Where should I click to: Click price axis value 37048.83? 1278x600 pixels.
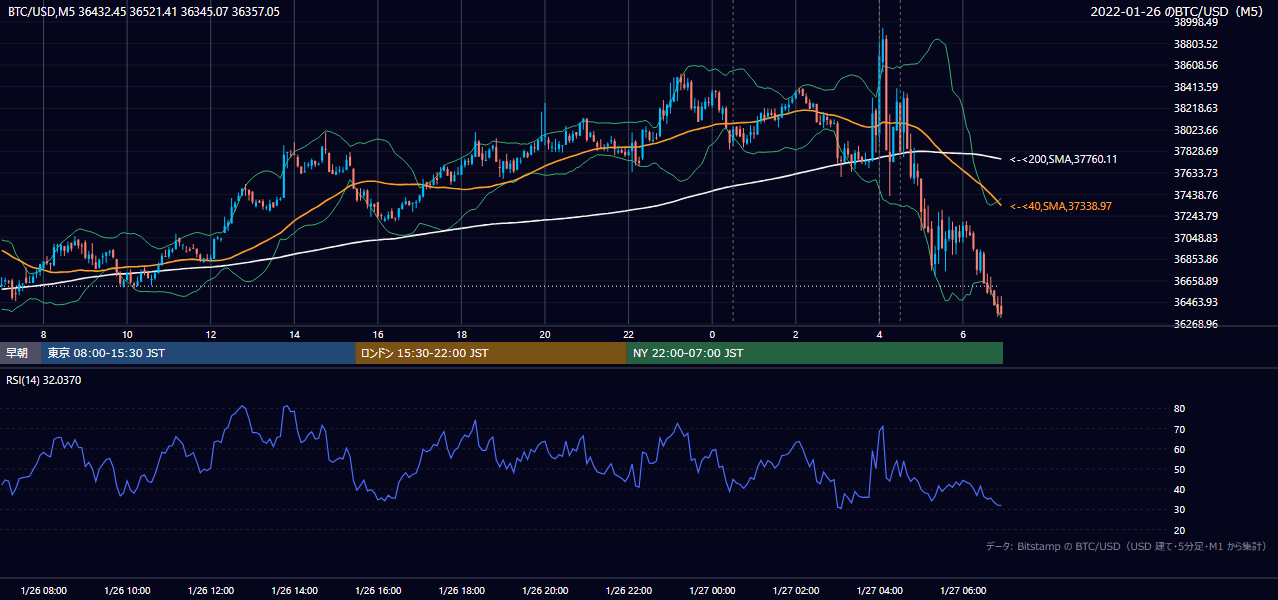(x=1196, y=238)
